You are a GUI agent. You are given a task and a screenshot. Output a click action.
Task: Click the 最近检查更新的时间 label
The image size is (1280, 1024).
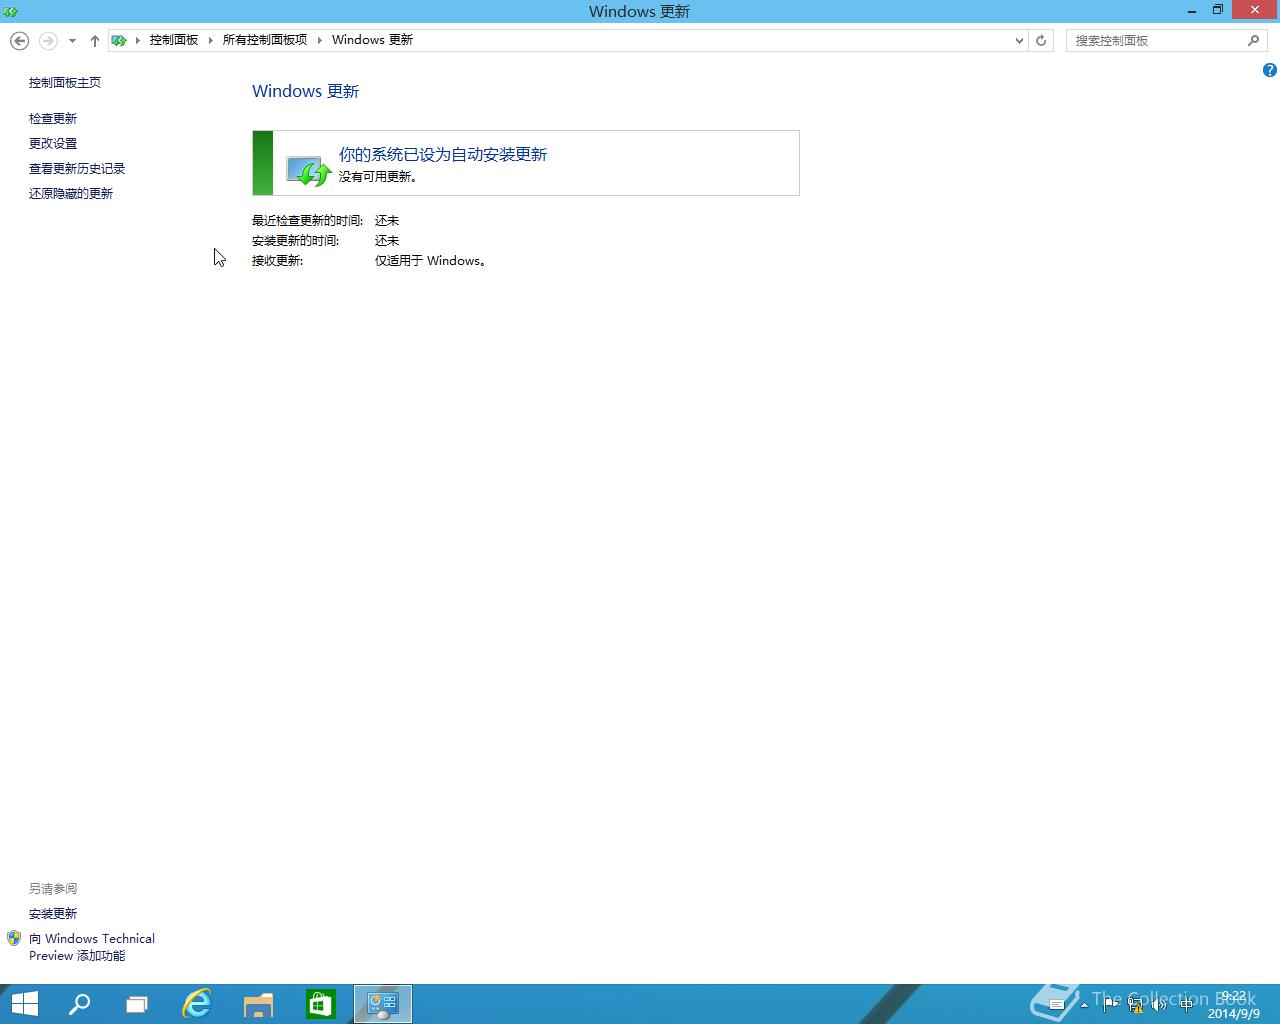tap(308, 221)
